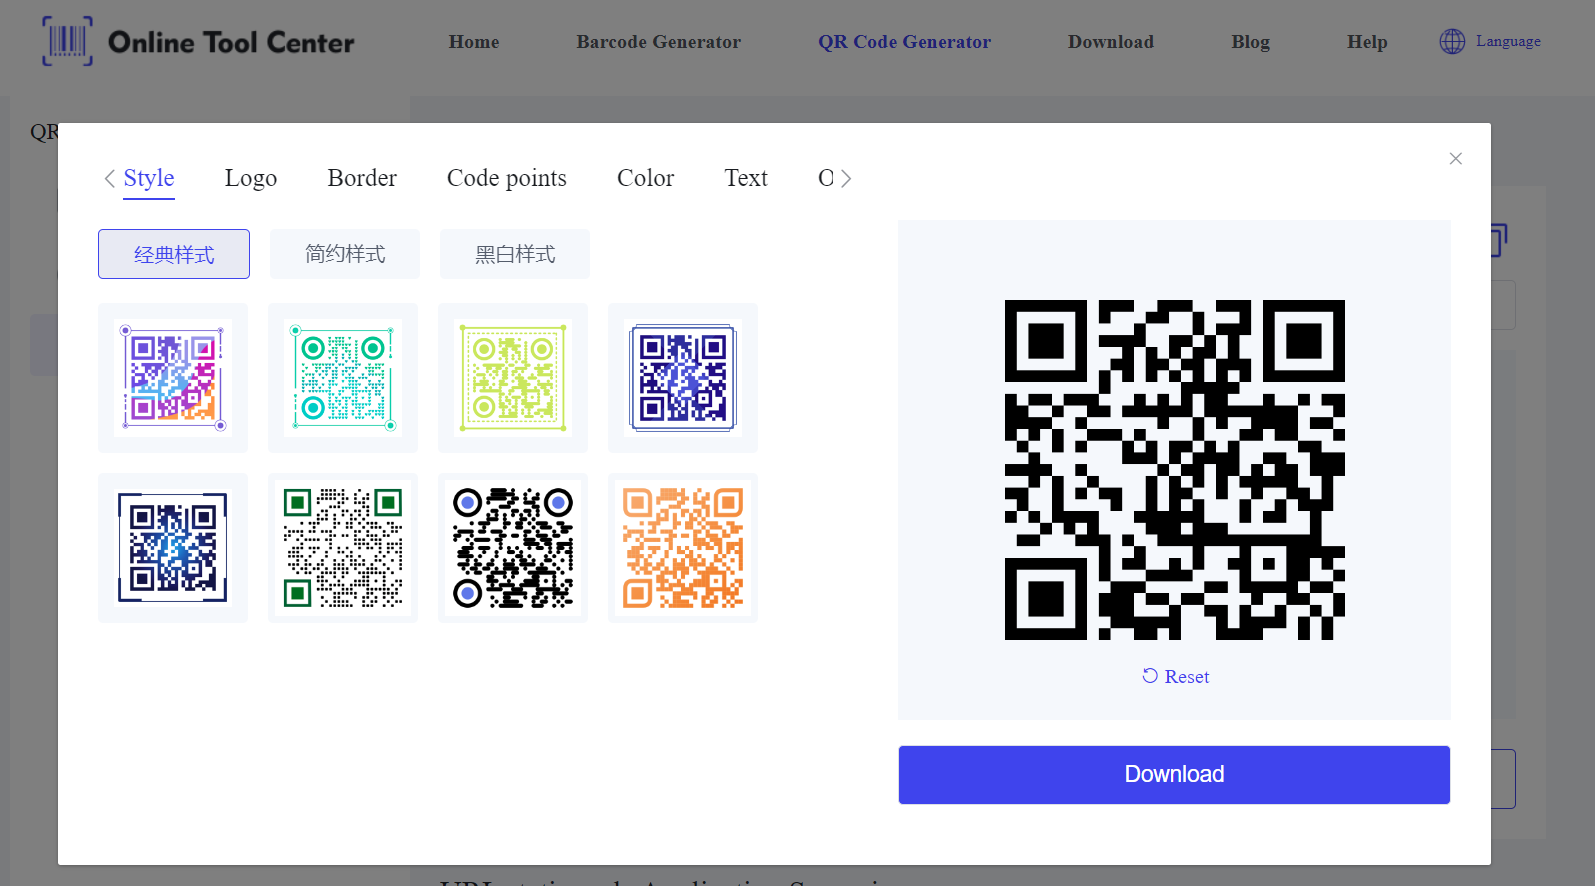Select the 黑白样式 style category
Image resolution: width=1595 pixels, height=886 pixels.
point(515,254)
